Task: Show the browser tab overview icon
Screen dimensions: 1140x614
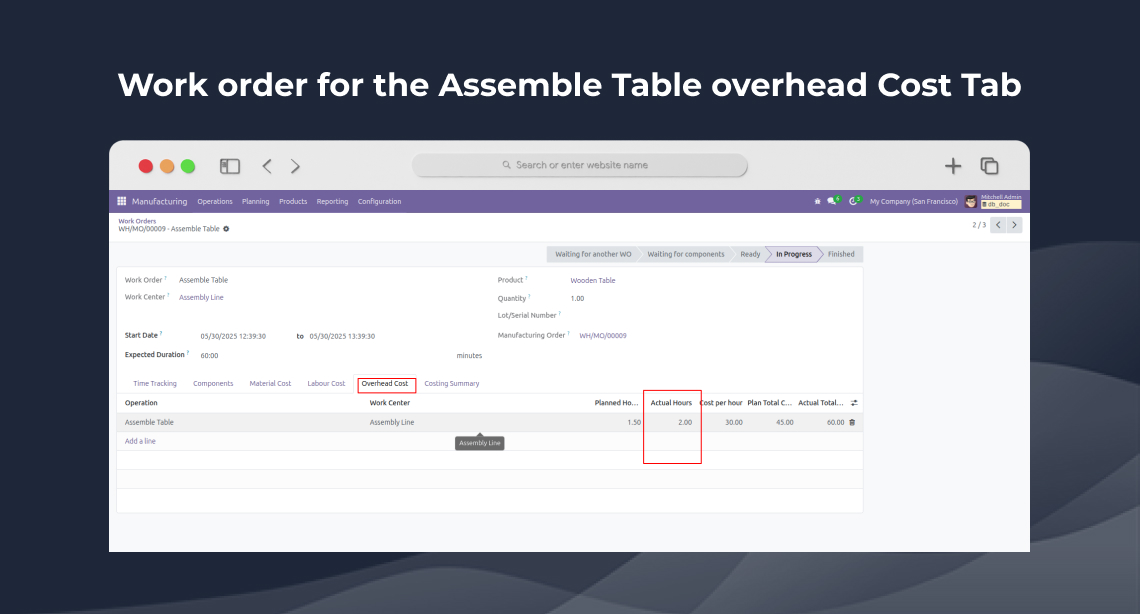Action: click(990, 166)
